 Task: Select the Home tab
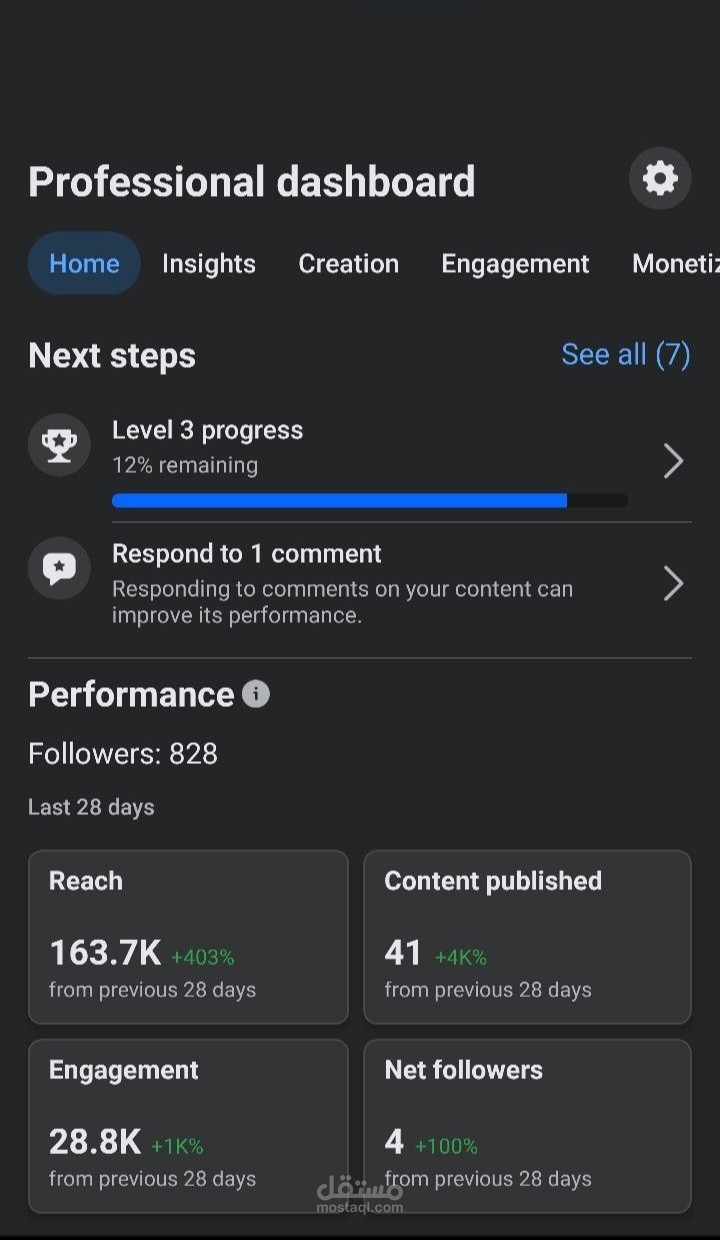[x=84, y=263]
